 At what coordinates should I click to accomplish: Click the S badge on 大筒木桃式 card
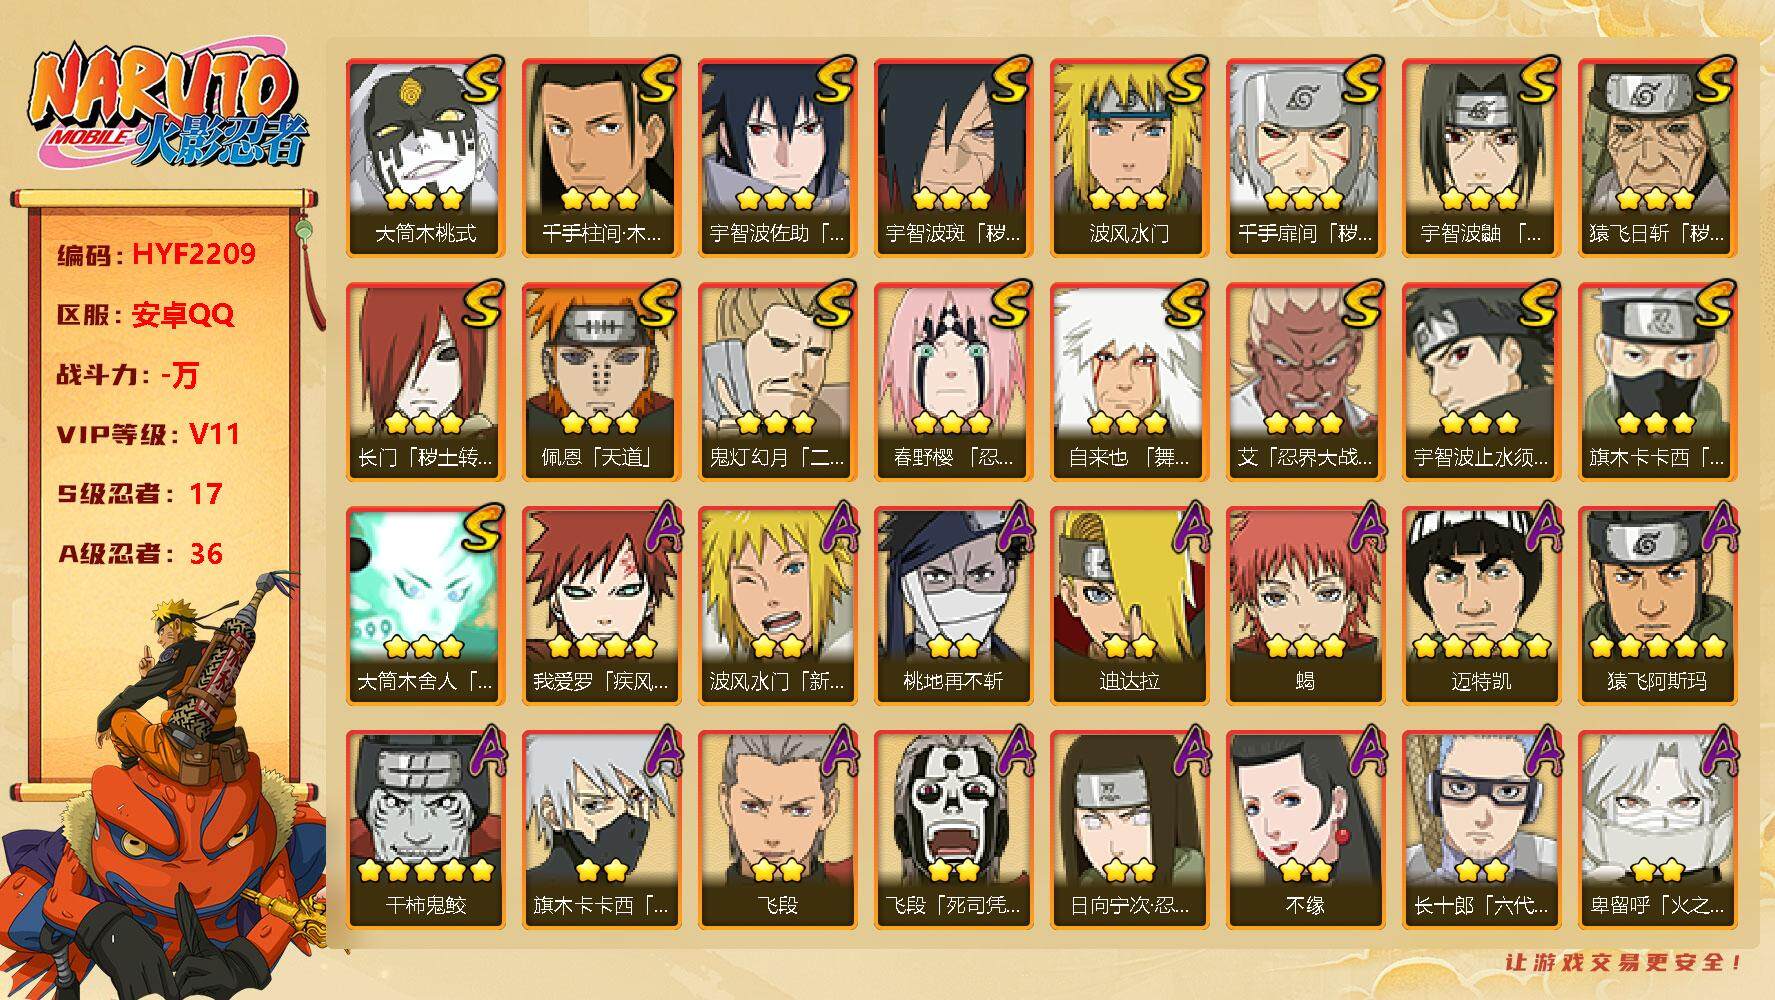click(x=481, y=80)
